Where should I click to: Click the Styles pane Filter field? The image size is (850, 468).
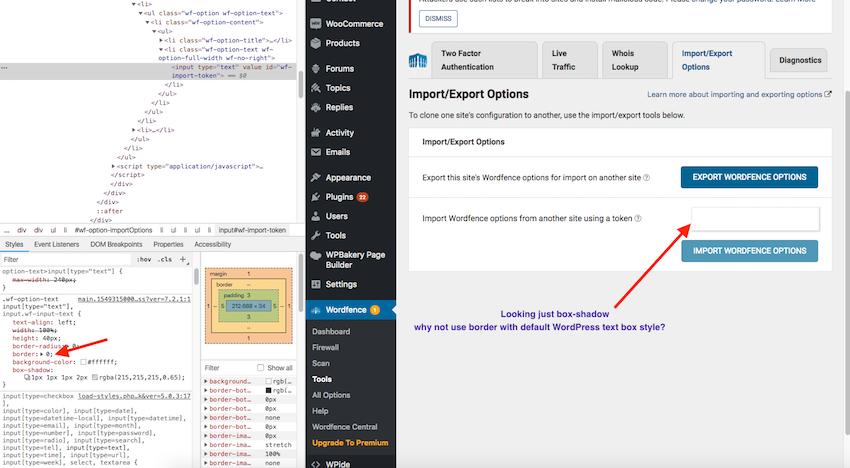tap(67, 260)
